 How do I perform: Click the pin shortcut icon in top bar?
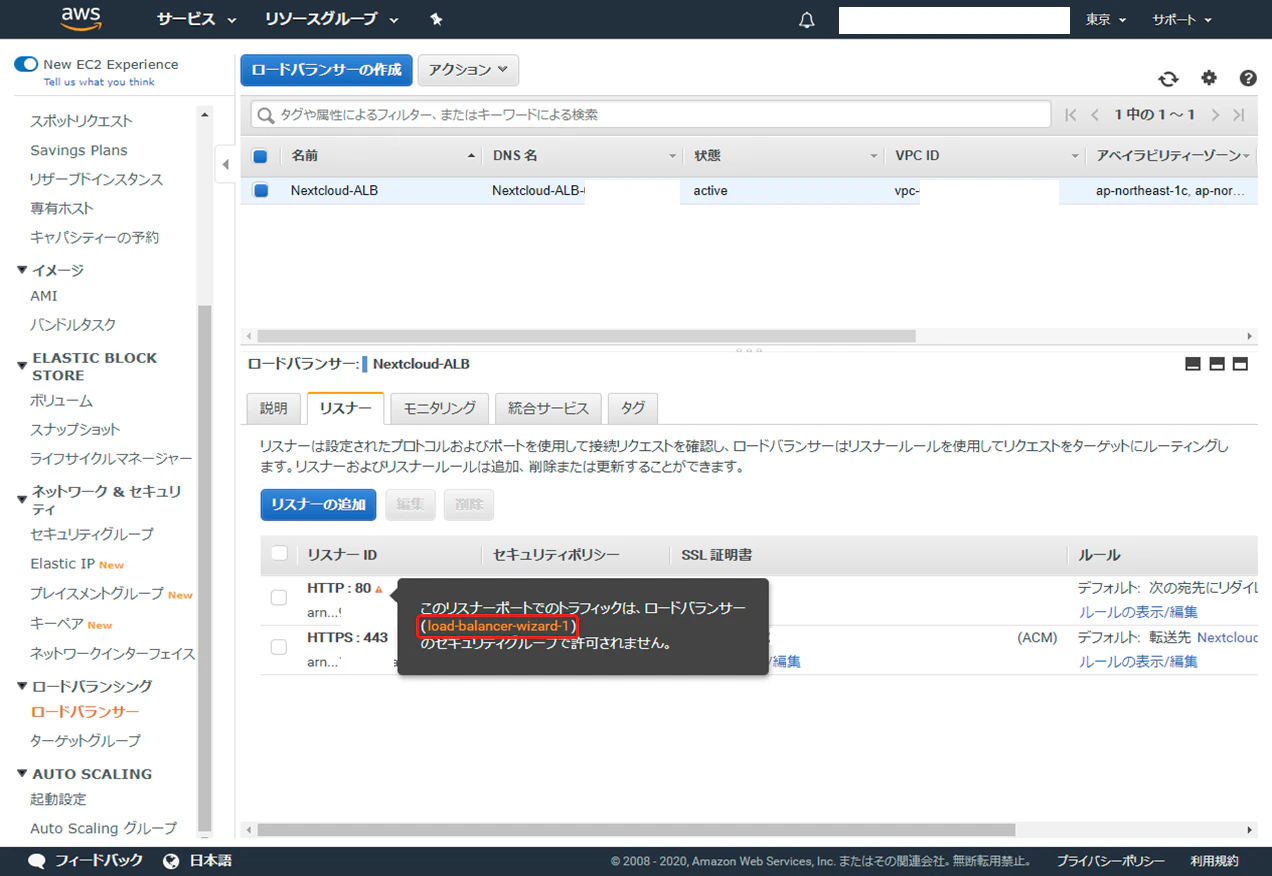tap(436, 20)
